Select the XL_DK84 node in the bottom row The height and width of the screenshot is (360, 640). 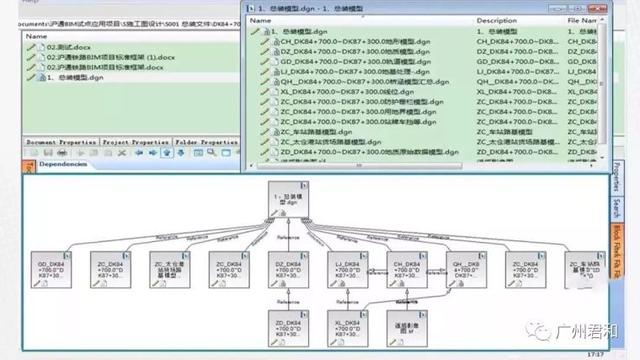[x=348, y=329]
